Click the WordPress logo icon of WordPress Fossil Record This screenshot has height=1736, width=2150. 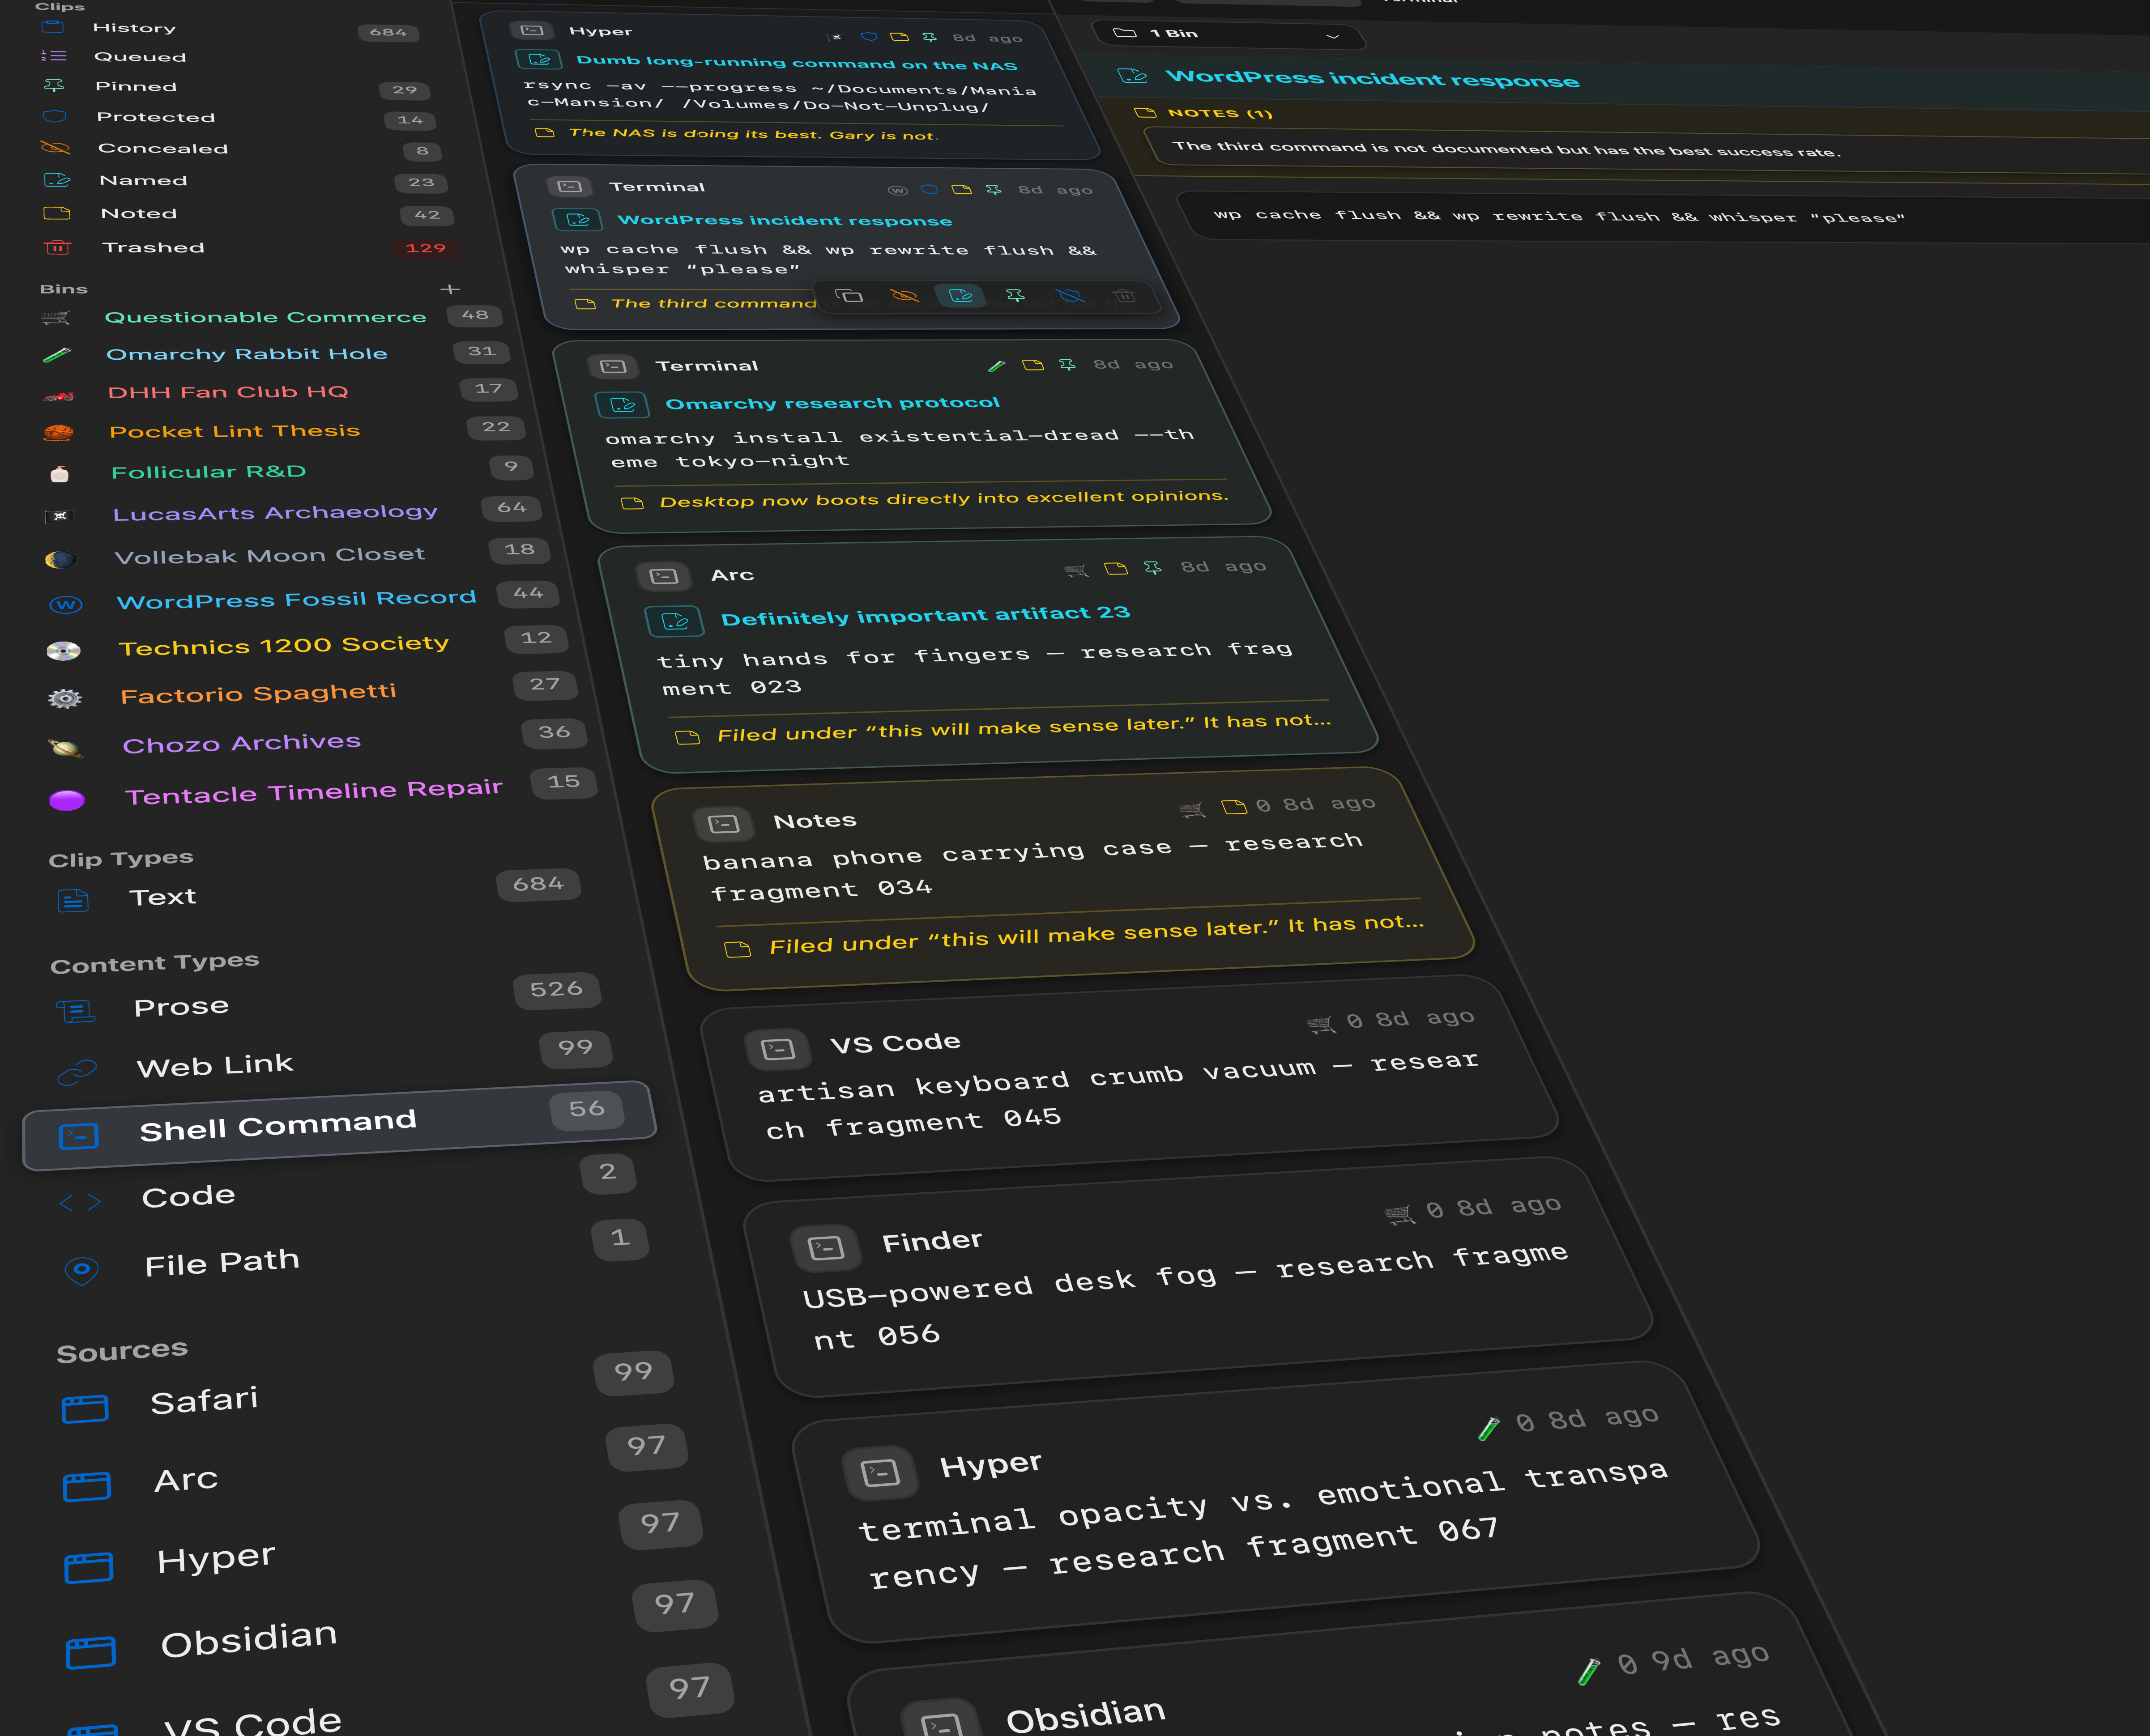[65, 605]
